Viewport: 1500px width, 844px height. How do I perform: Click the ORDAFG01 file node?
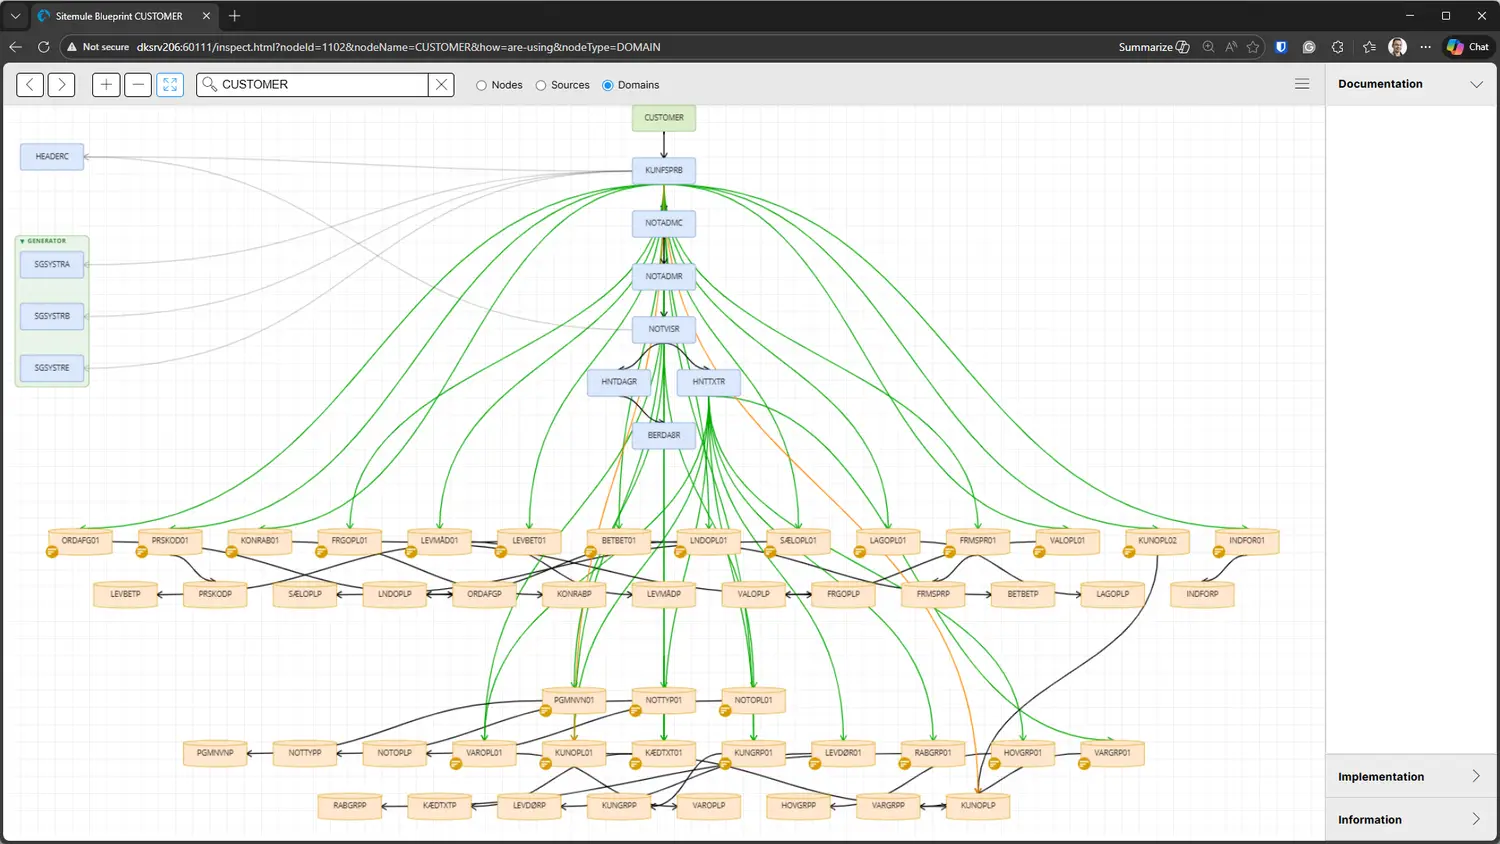click(80, 541)
